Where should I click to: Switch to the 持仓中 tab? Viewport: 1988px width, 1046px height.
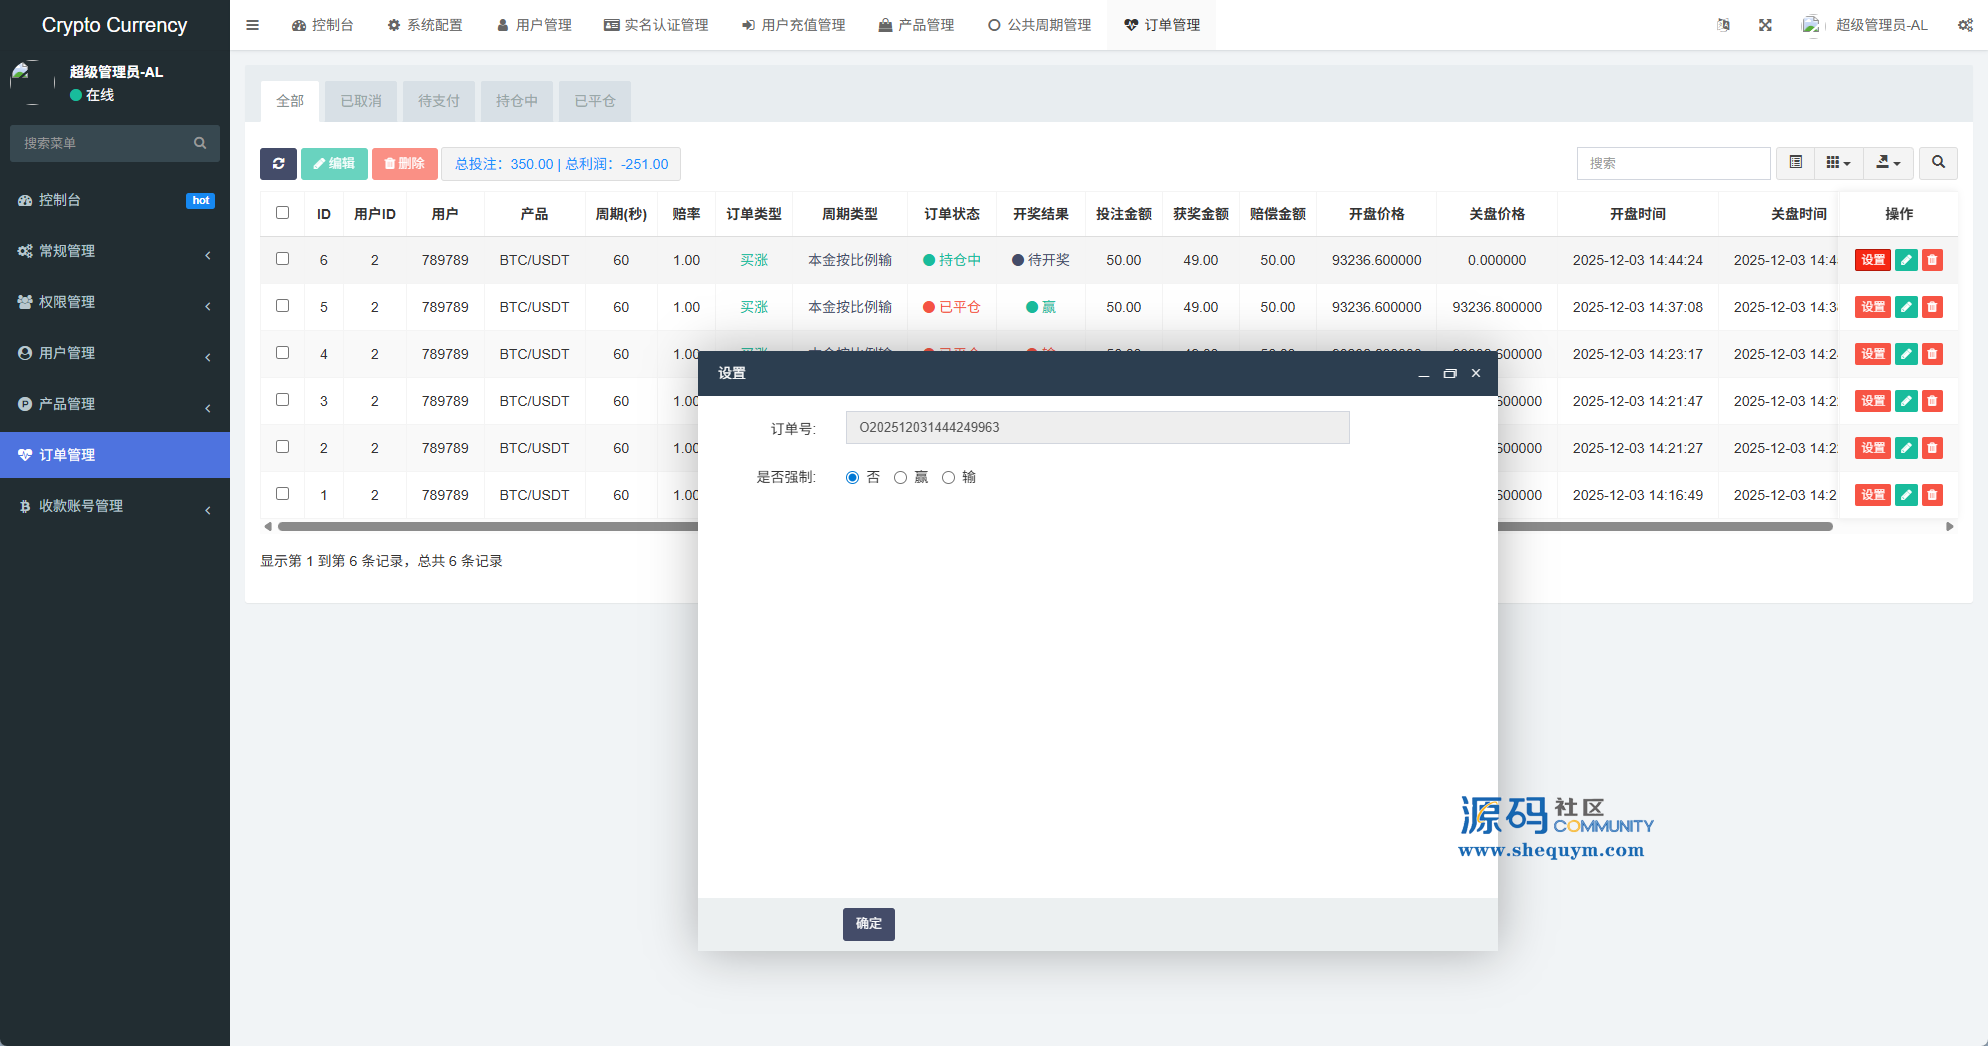516,101
